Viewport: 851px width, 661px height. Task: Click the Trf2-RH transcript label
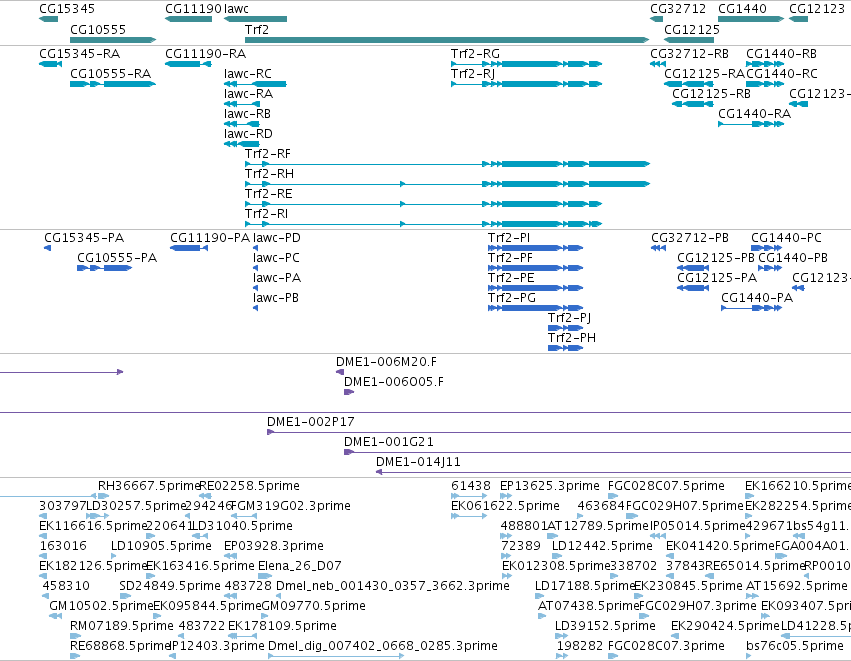pyautogui.click(x=270, y=174)
